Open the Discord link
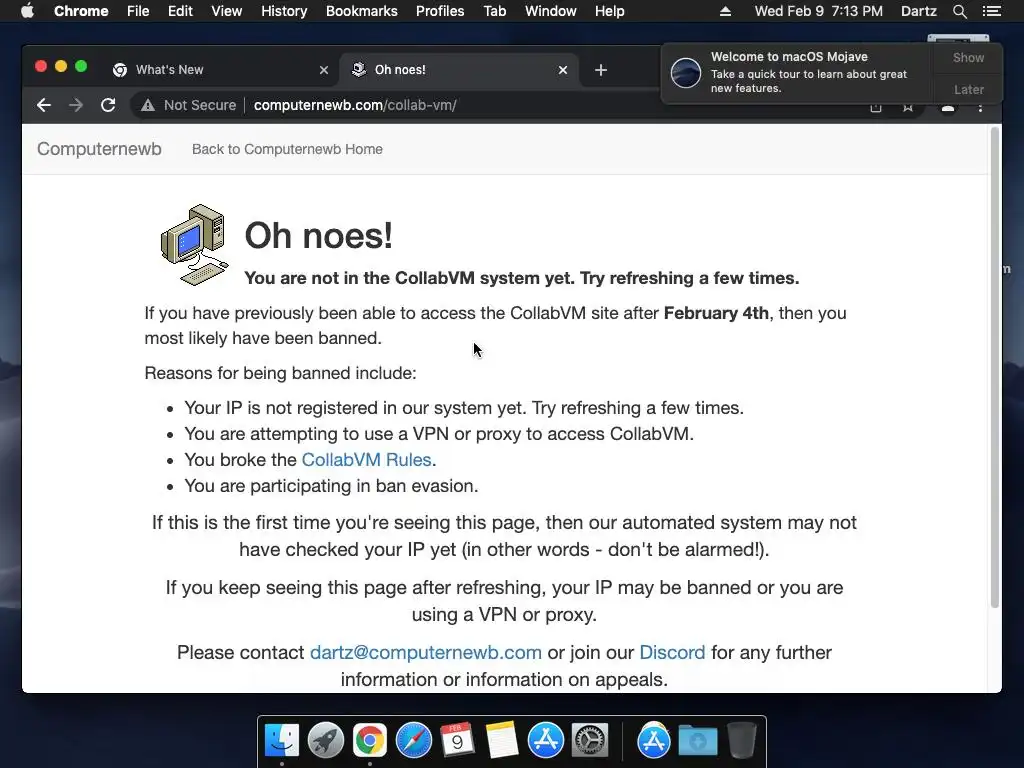 [672, 652]
